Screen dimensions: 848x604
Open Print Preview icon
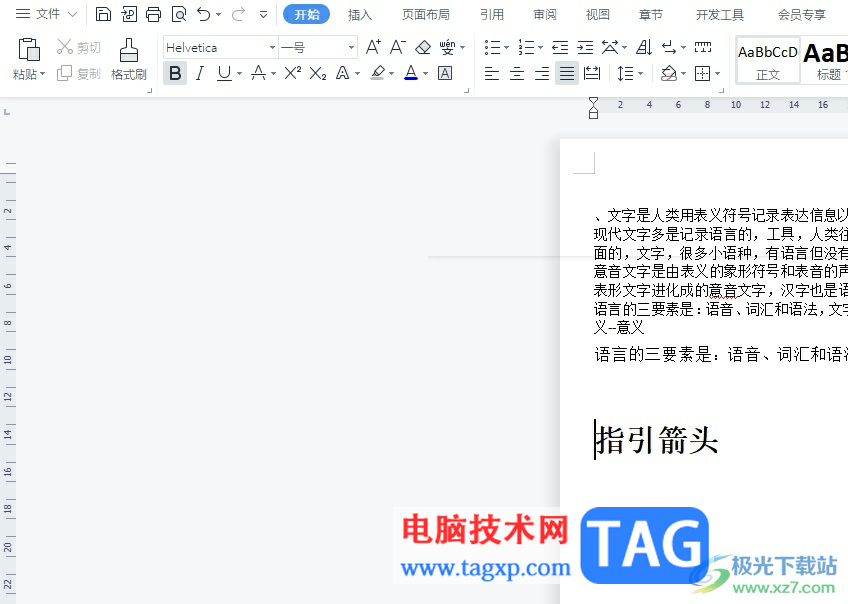click(x=178, y=14)
